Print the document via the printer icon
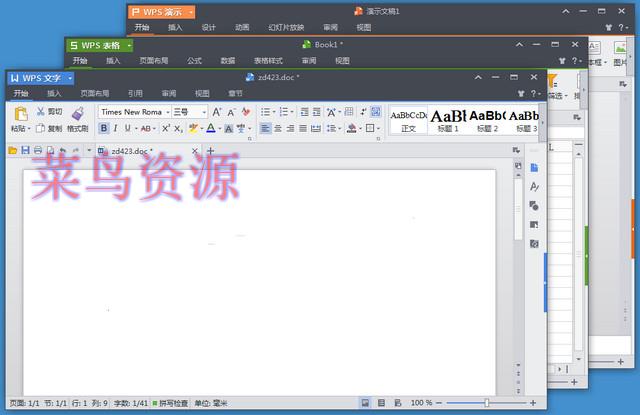The height and width of the screenshot is (415, 640). coord(38,151)
